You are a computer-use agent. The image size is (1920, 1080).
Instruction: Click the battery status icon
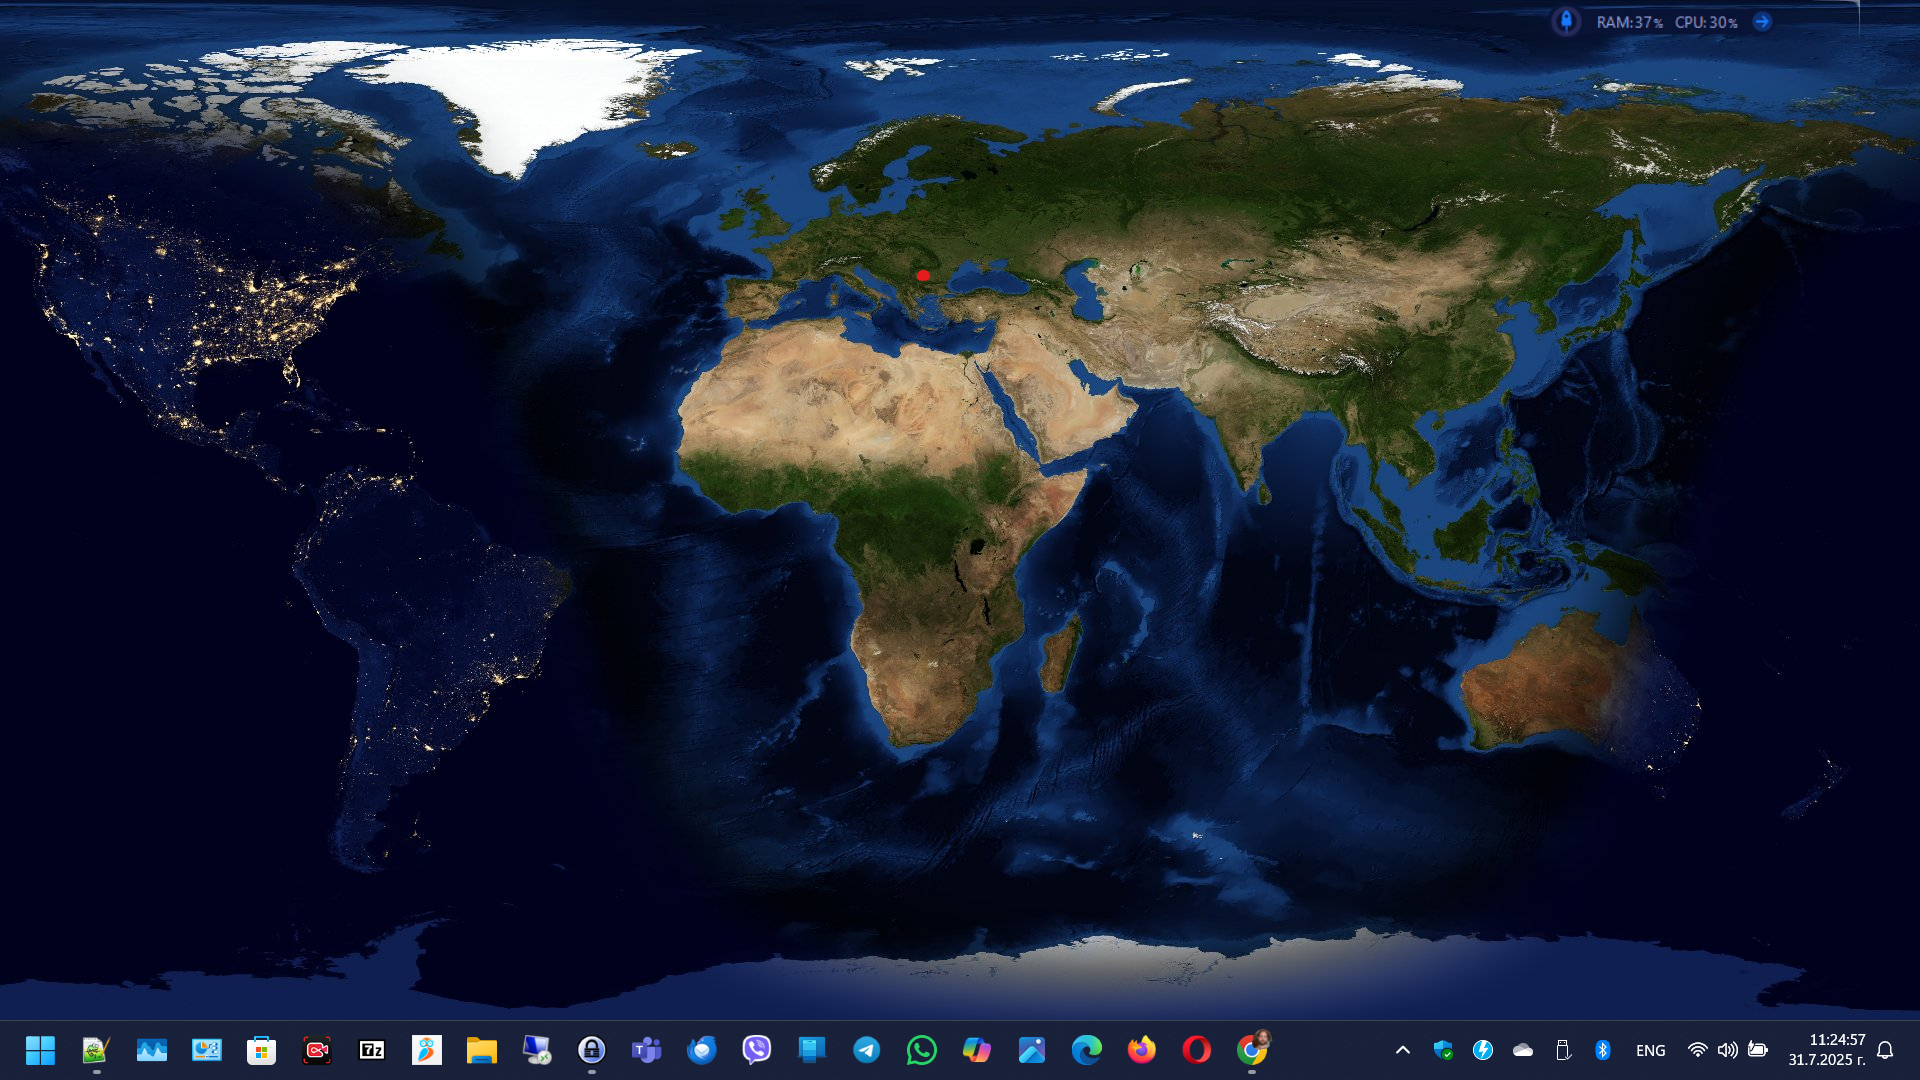point(1758,1050)
